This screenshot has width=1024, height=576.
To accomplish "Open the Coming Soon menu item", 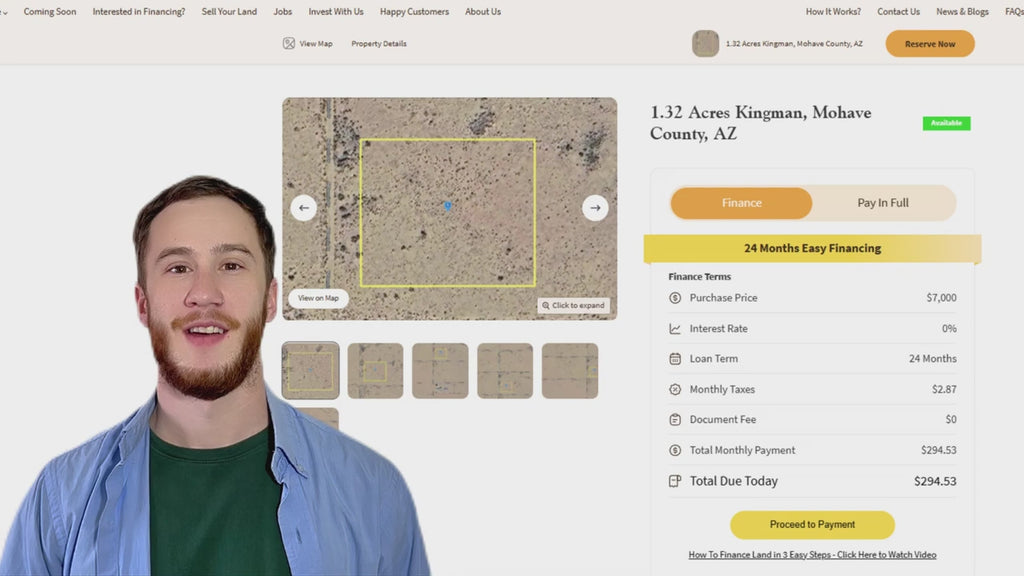I will point(50,12).
